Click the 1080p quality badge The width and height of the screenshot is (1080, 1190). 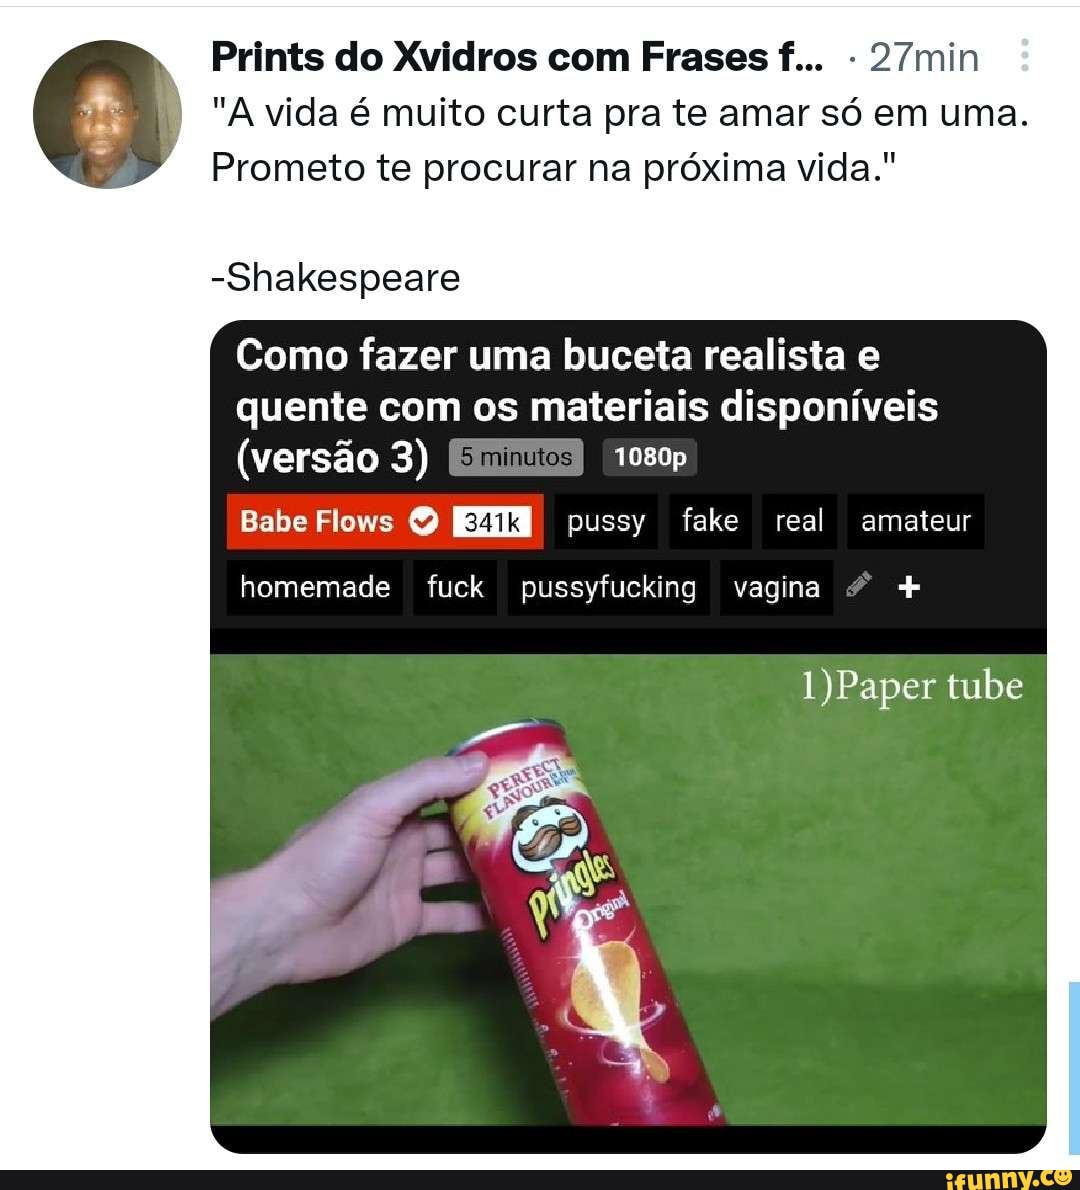pos(650,457)
